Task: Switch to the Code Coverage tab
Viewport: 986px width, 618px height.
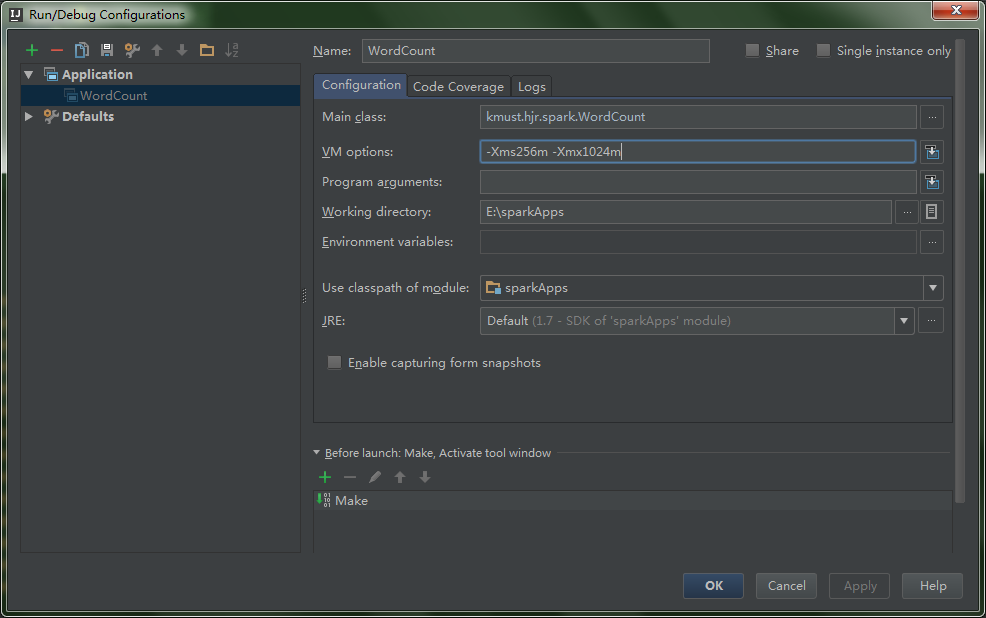Action: click(458, 86)
